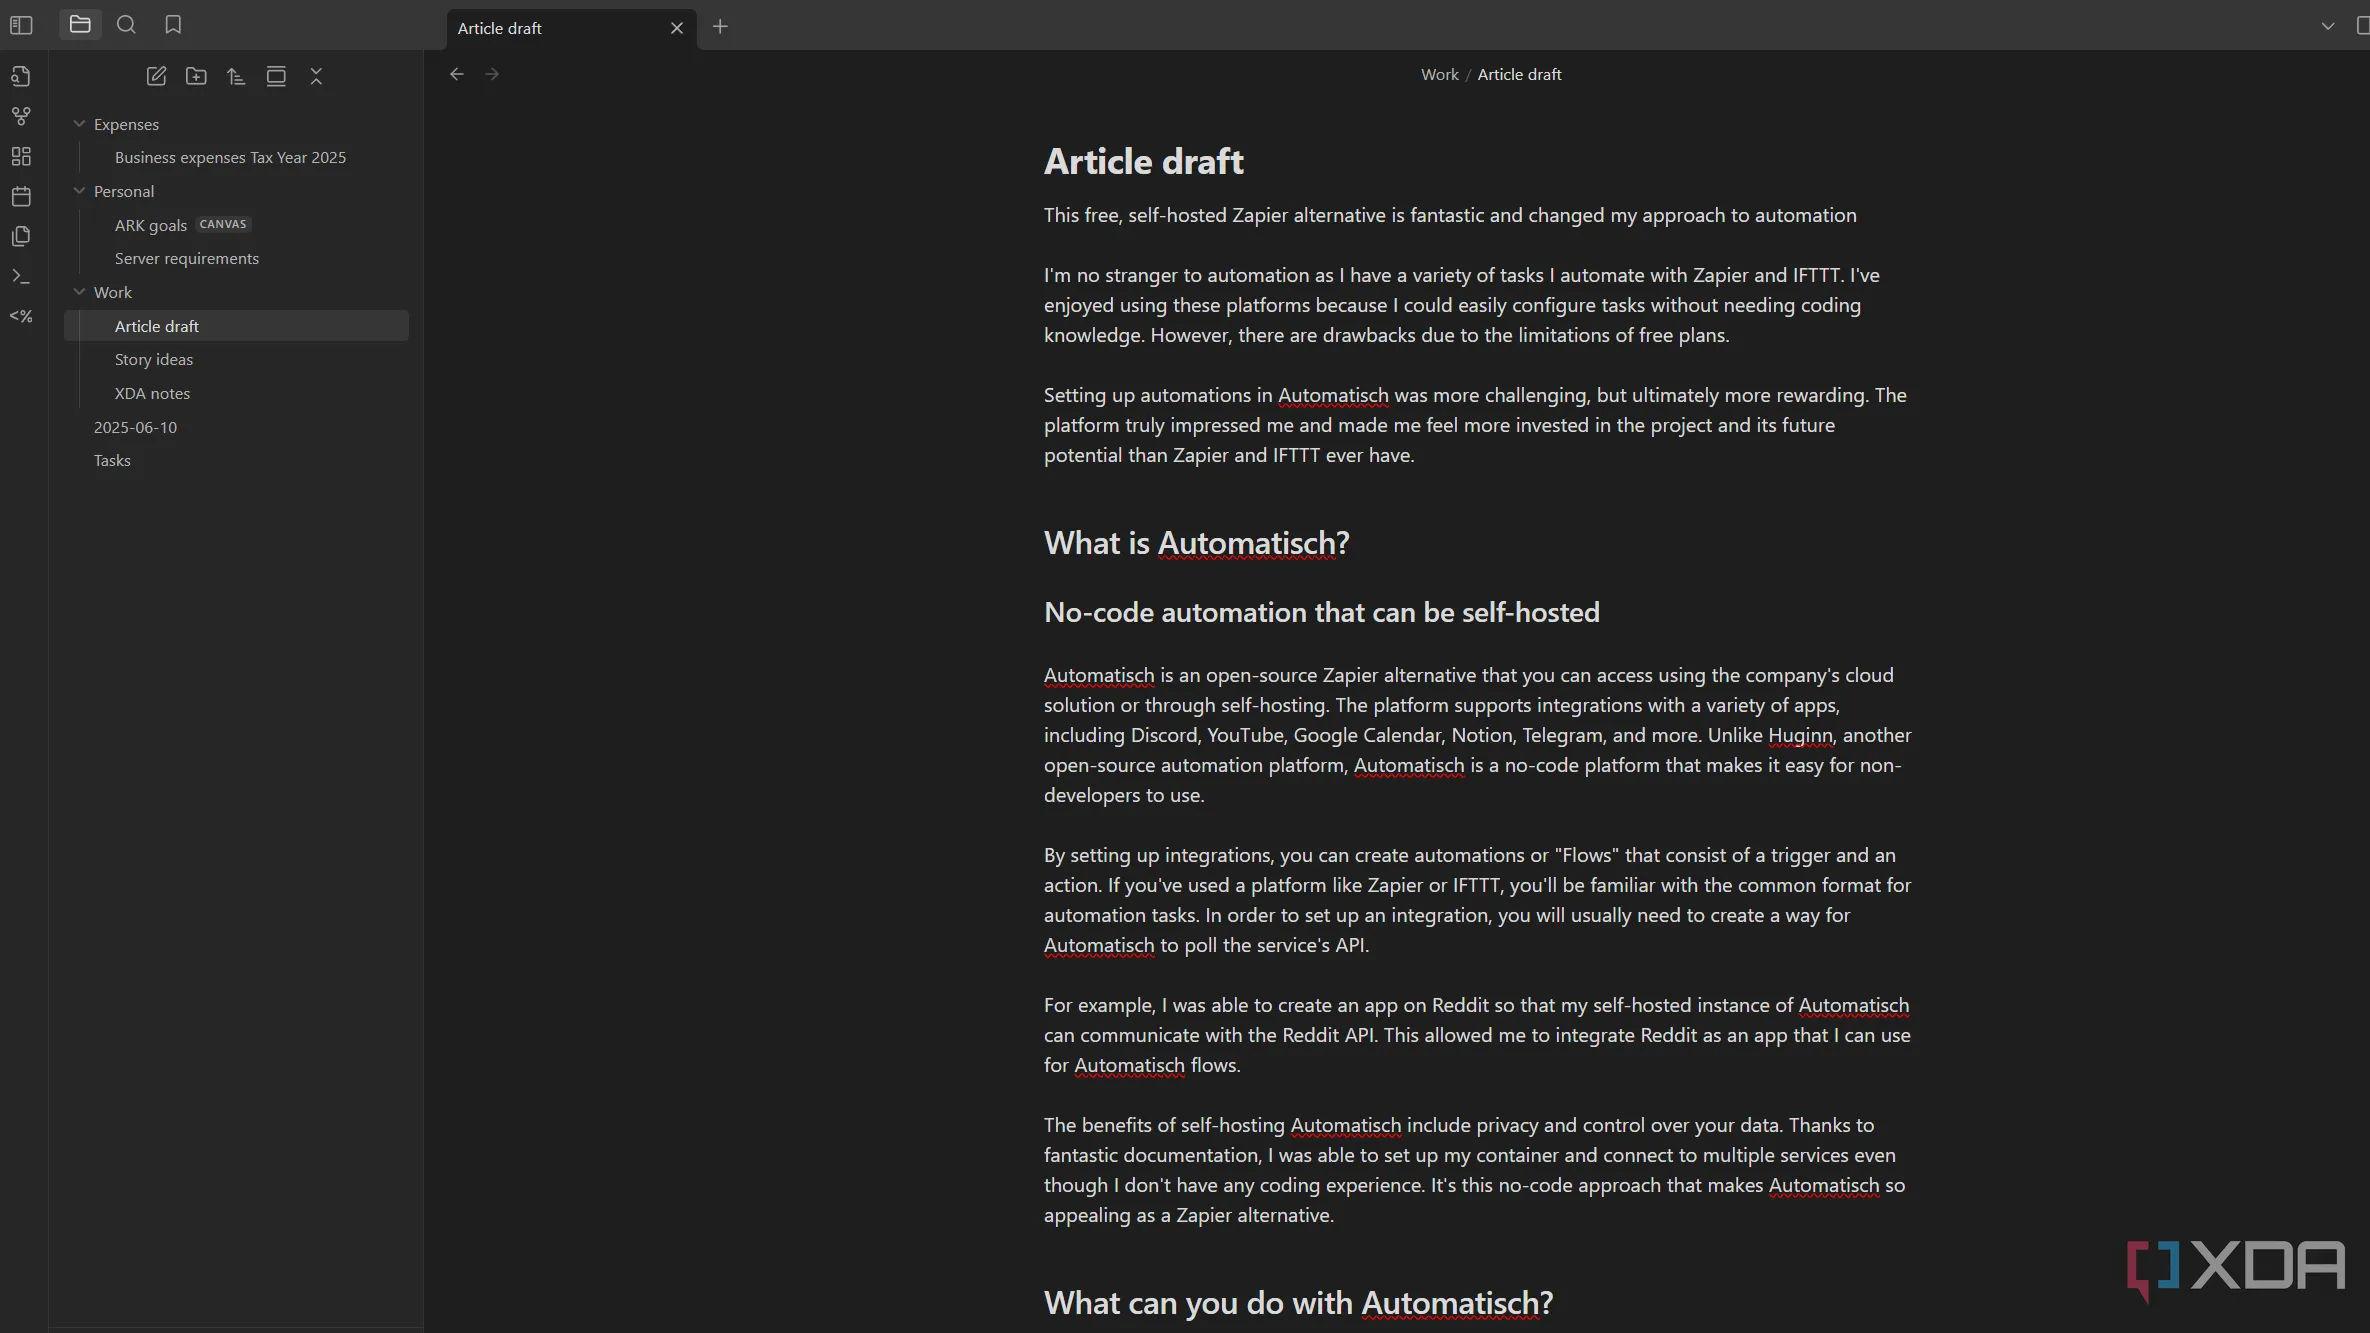2370x1333 pixels.
Task: Select the Article draft tab
Action: 571,28
